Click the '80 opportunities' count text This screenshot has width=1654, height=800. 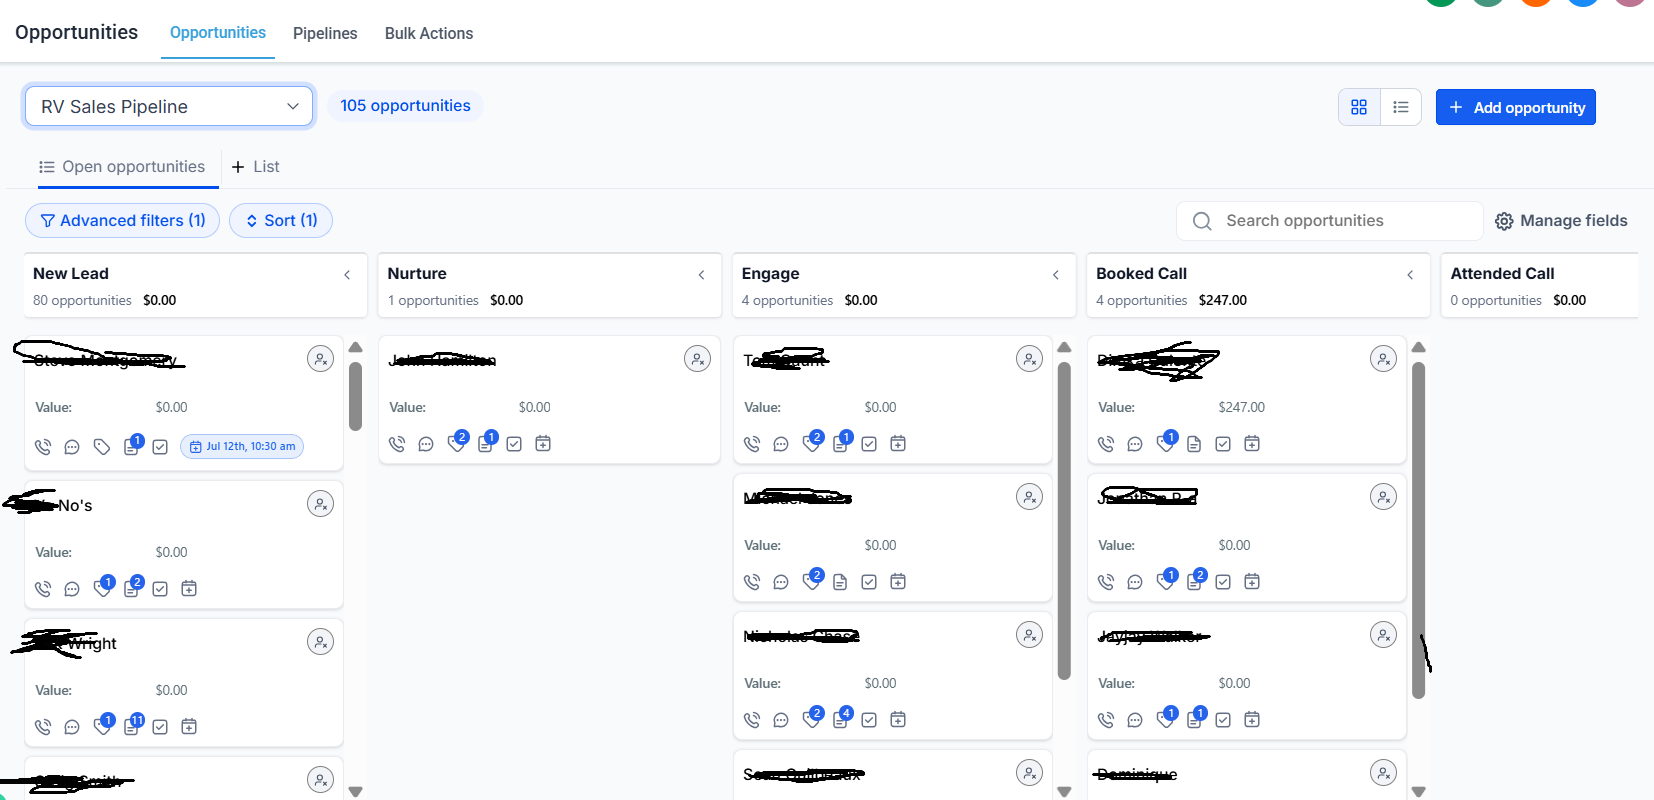82,300
